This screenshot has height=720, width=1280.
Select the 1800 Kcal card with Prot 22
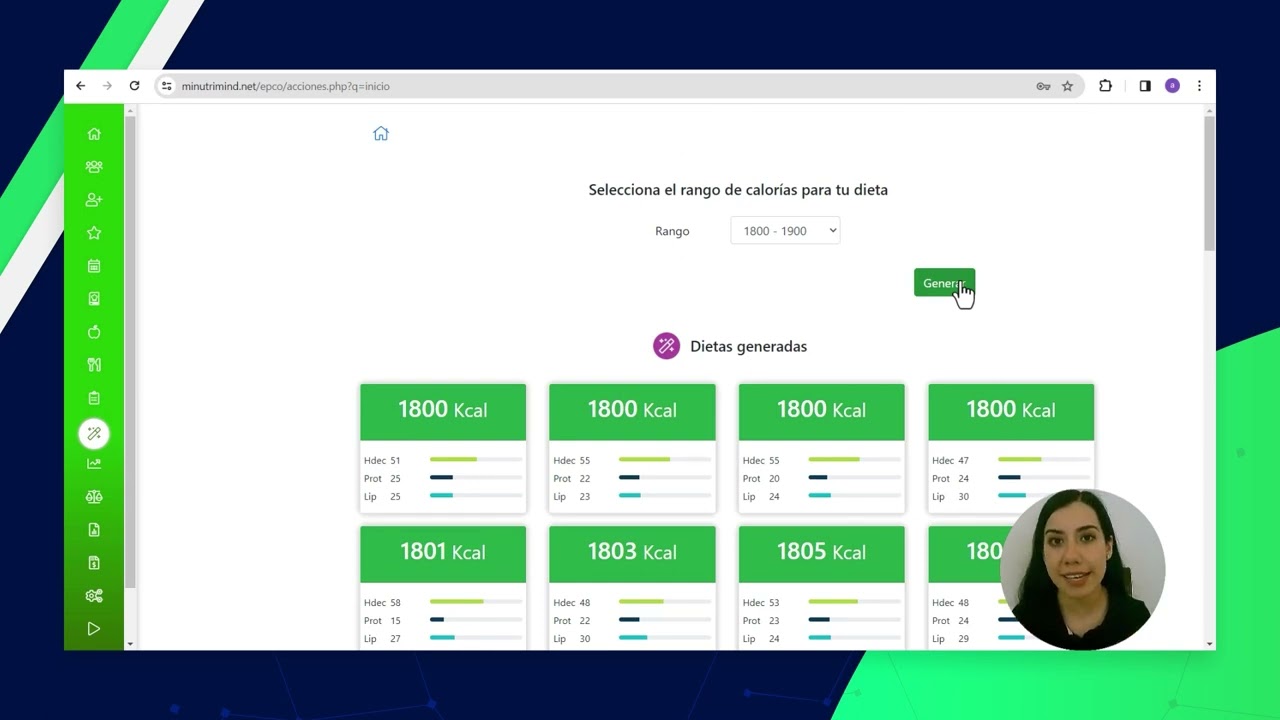[x=632, y=448]
